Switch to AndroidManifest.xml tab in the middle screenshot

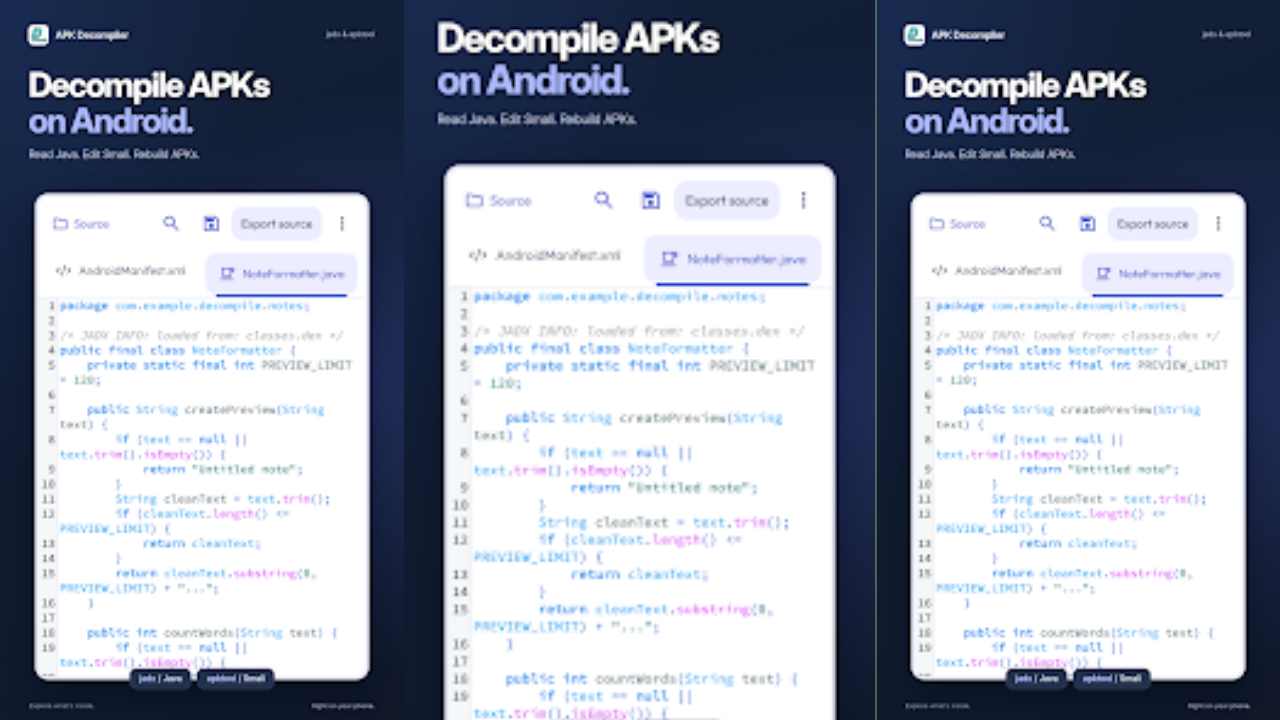[x=545, y=256]
